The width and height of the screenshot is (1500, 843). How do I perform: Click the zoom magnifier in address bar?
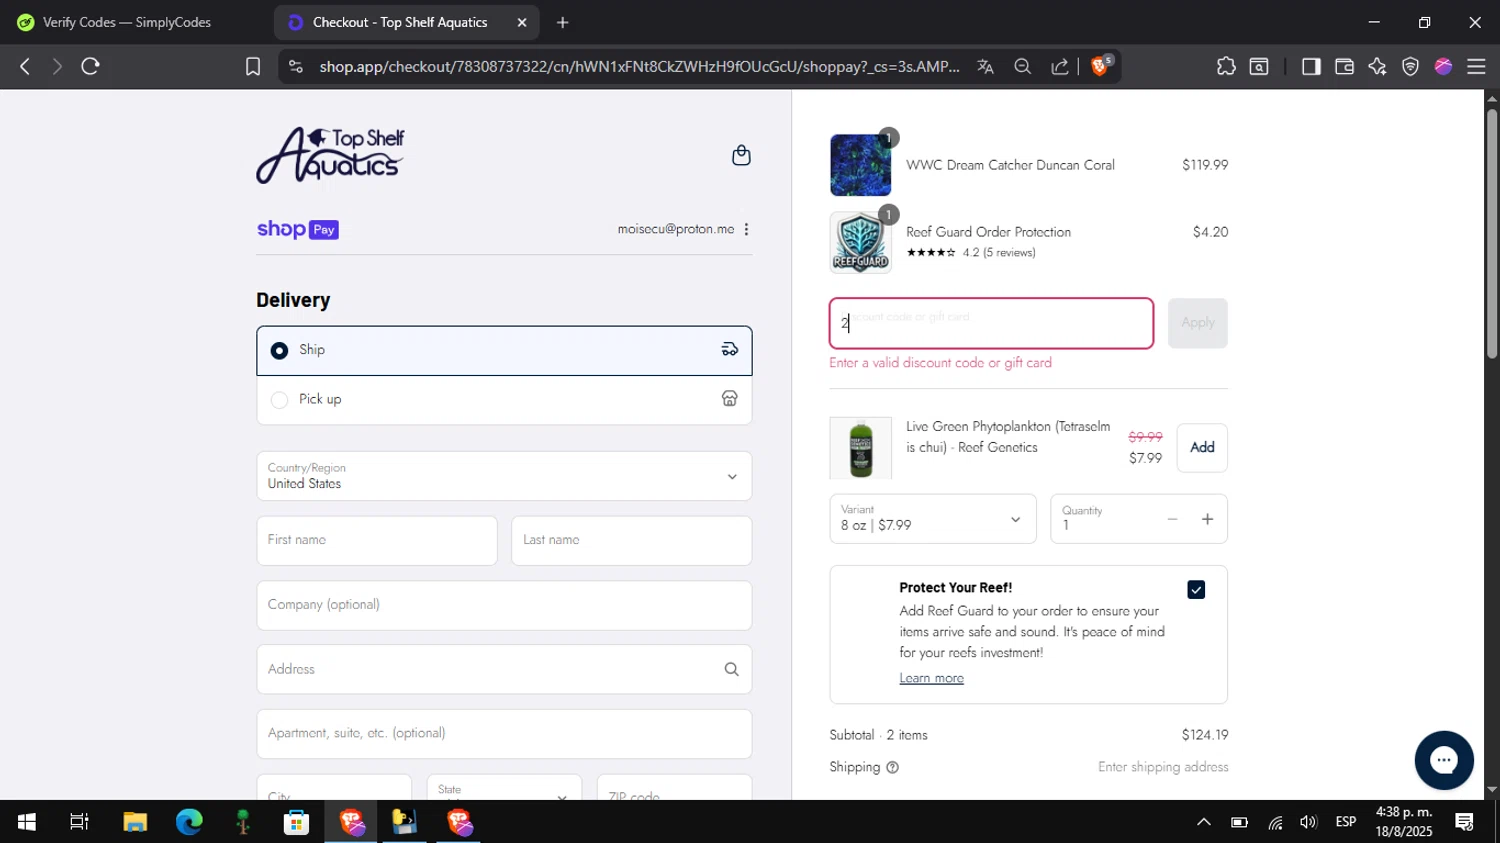pos(1022,66)
